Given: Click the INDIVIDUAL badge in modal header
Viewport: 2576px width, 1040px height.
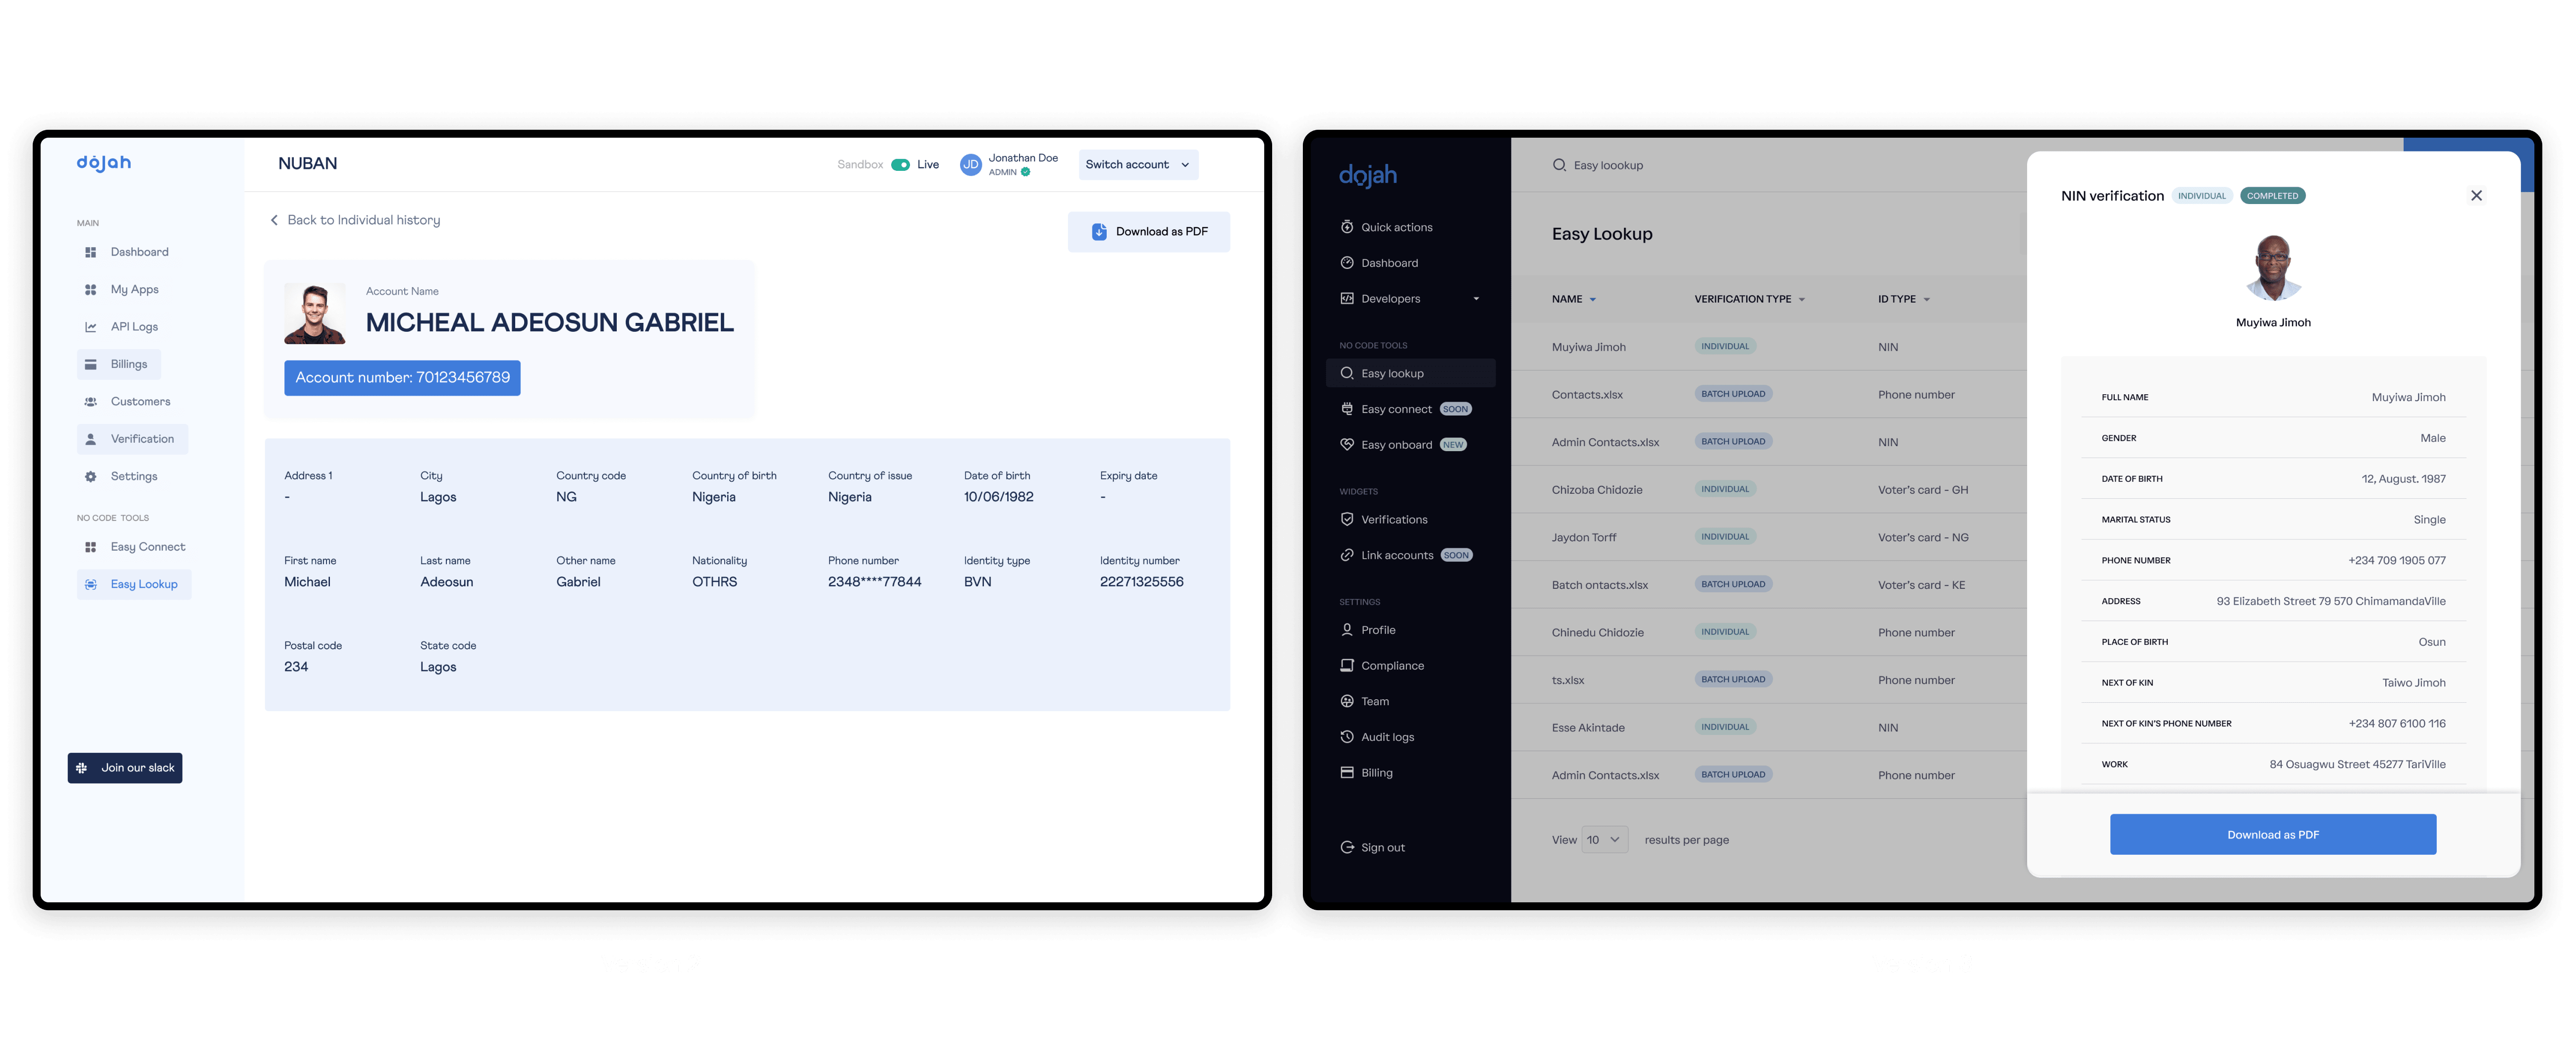Looking at the screenshot, I should [x=2202, y=196].
